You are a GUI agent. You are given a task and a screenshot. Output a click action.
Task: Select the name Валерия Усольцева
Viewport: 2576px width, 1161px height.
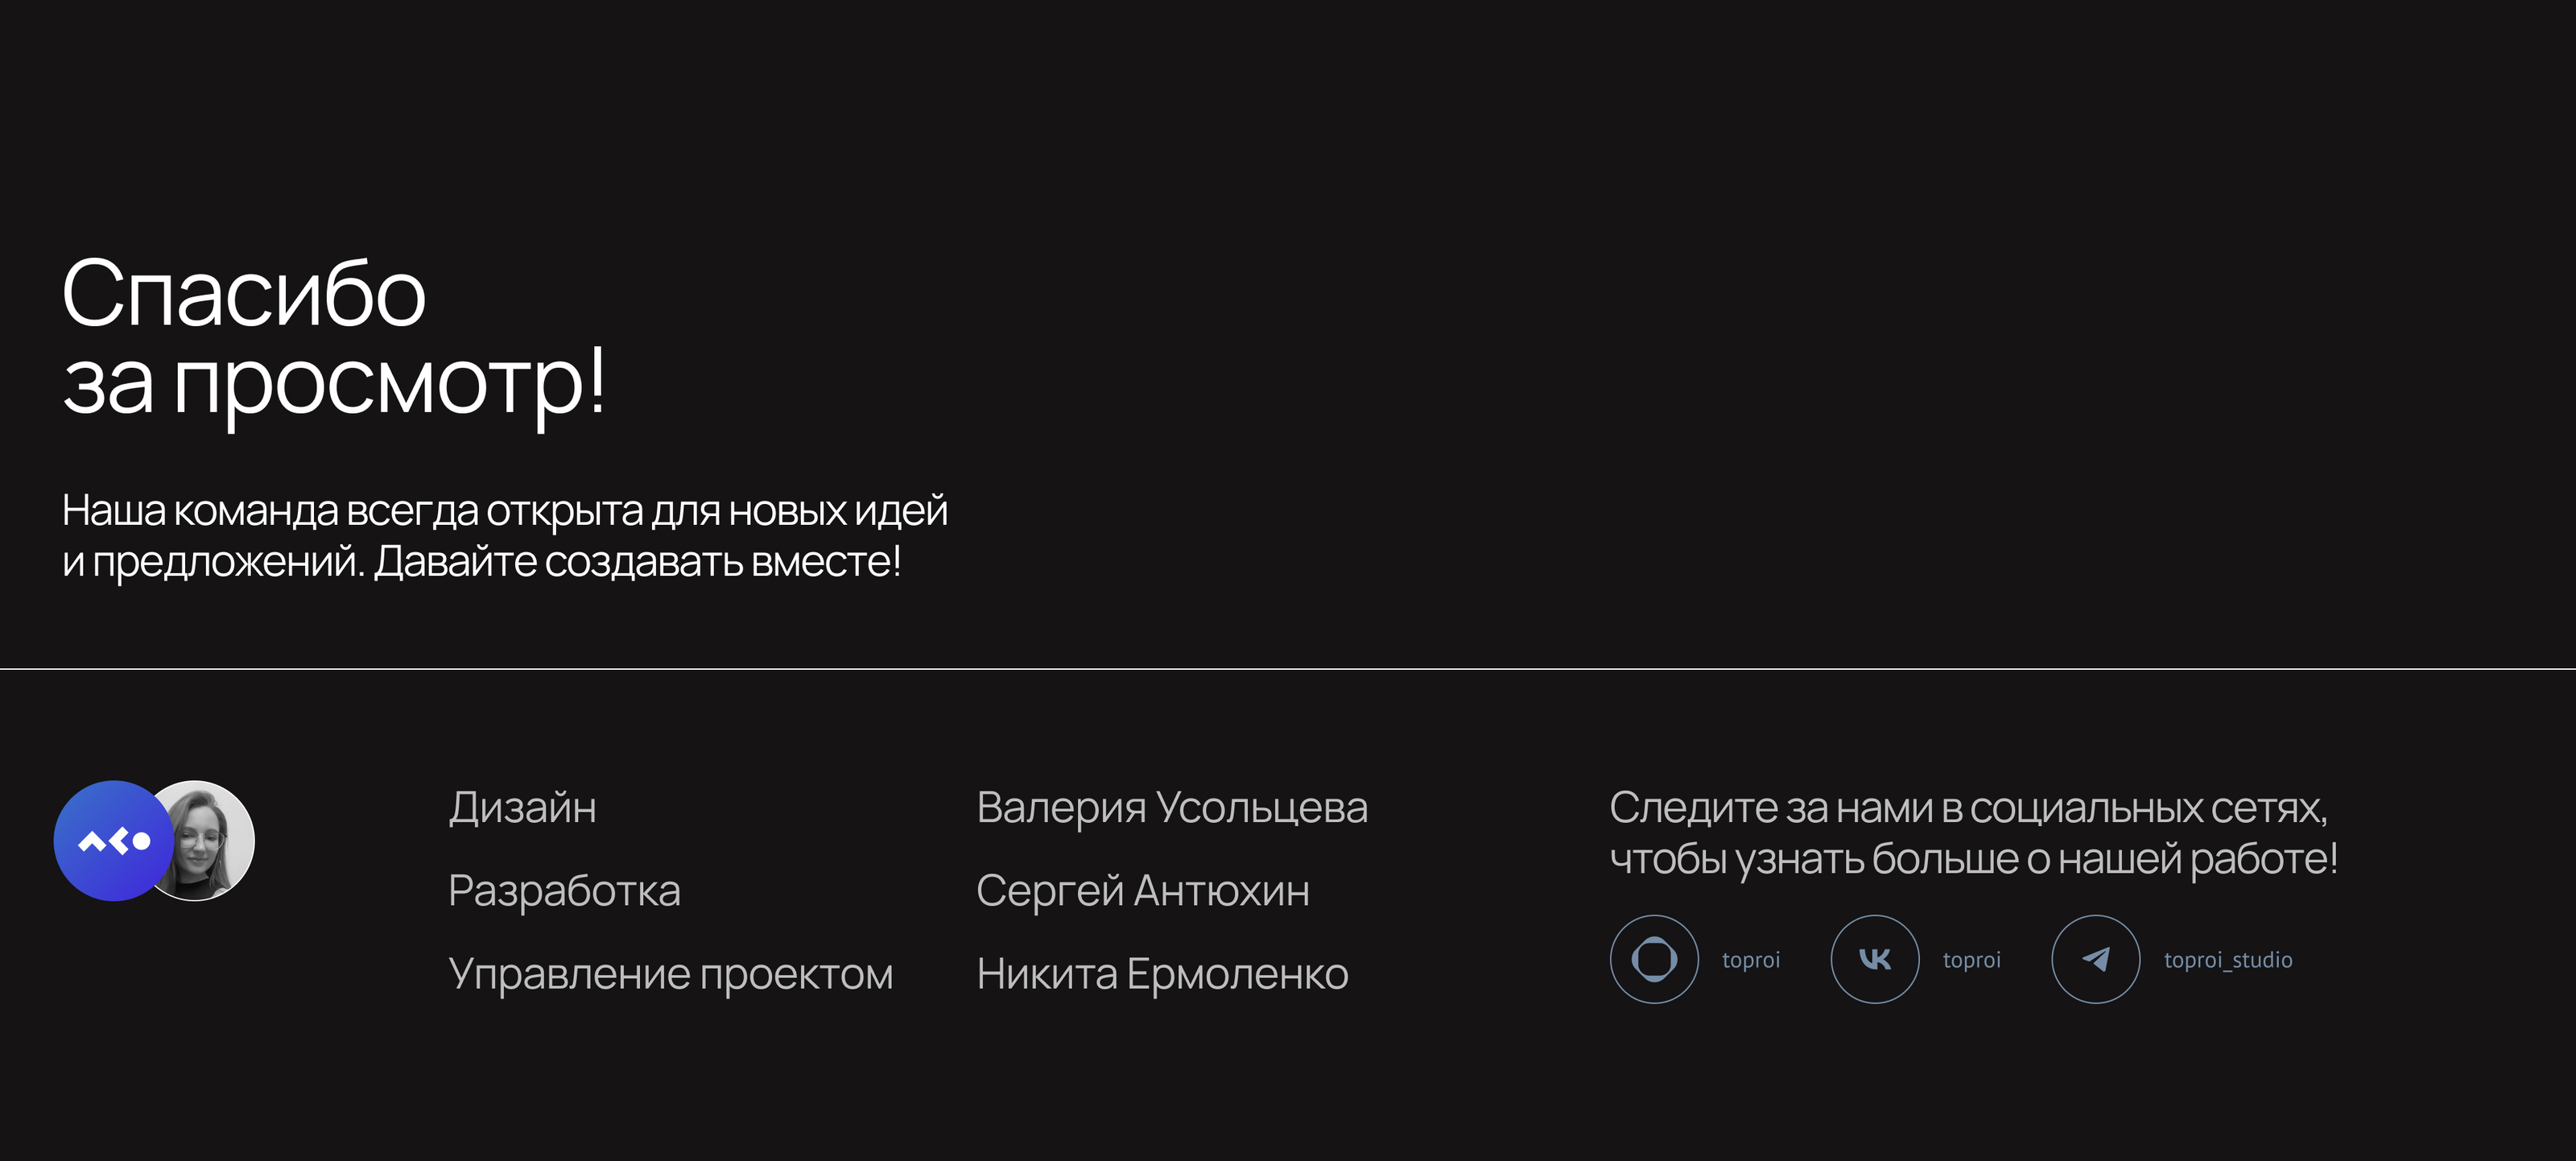(1171, 808)
